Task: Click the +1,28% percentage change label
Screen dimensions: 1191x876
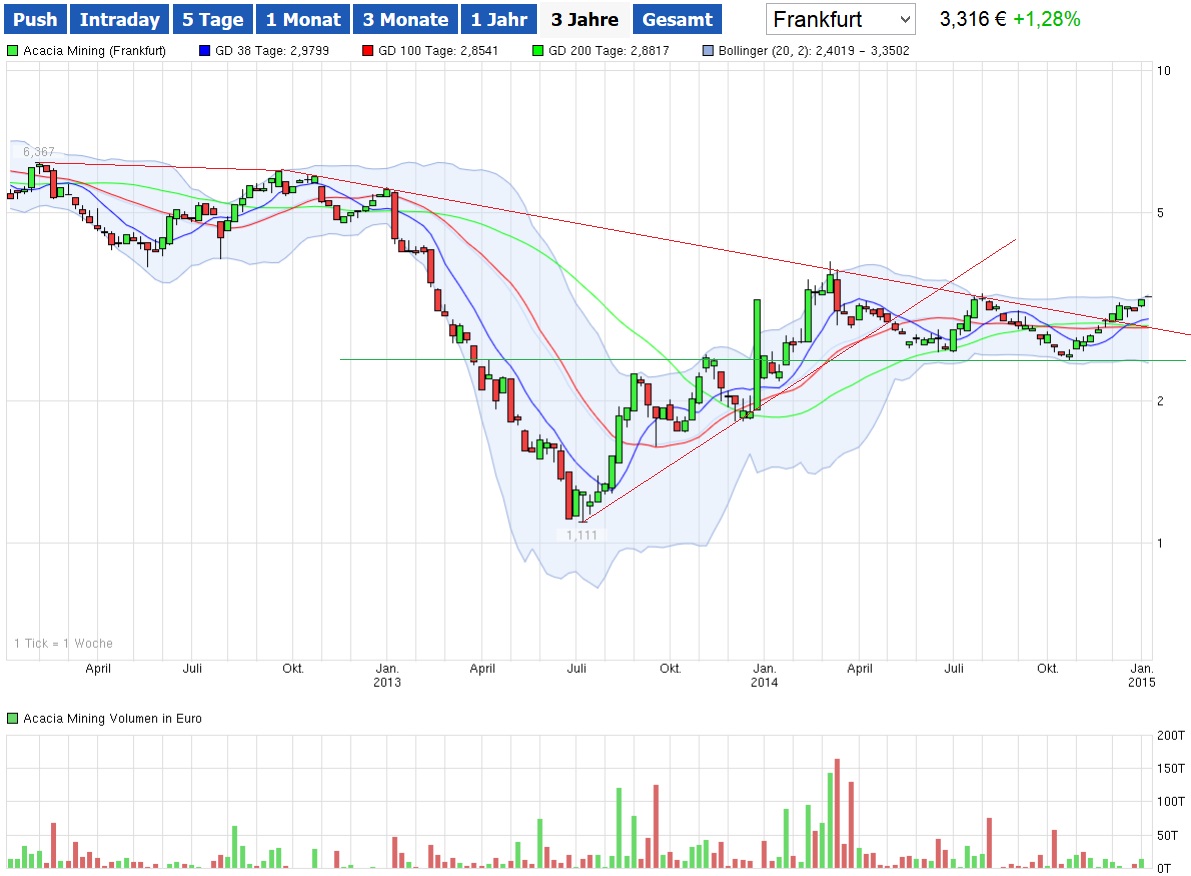Action: (x=1046, y=19)
